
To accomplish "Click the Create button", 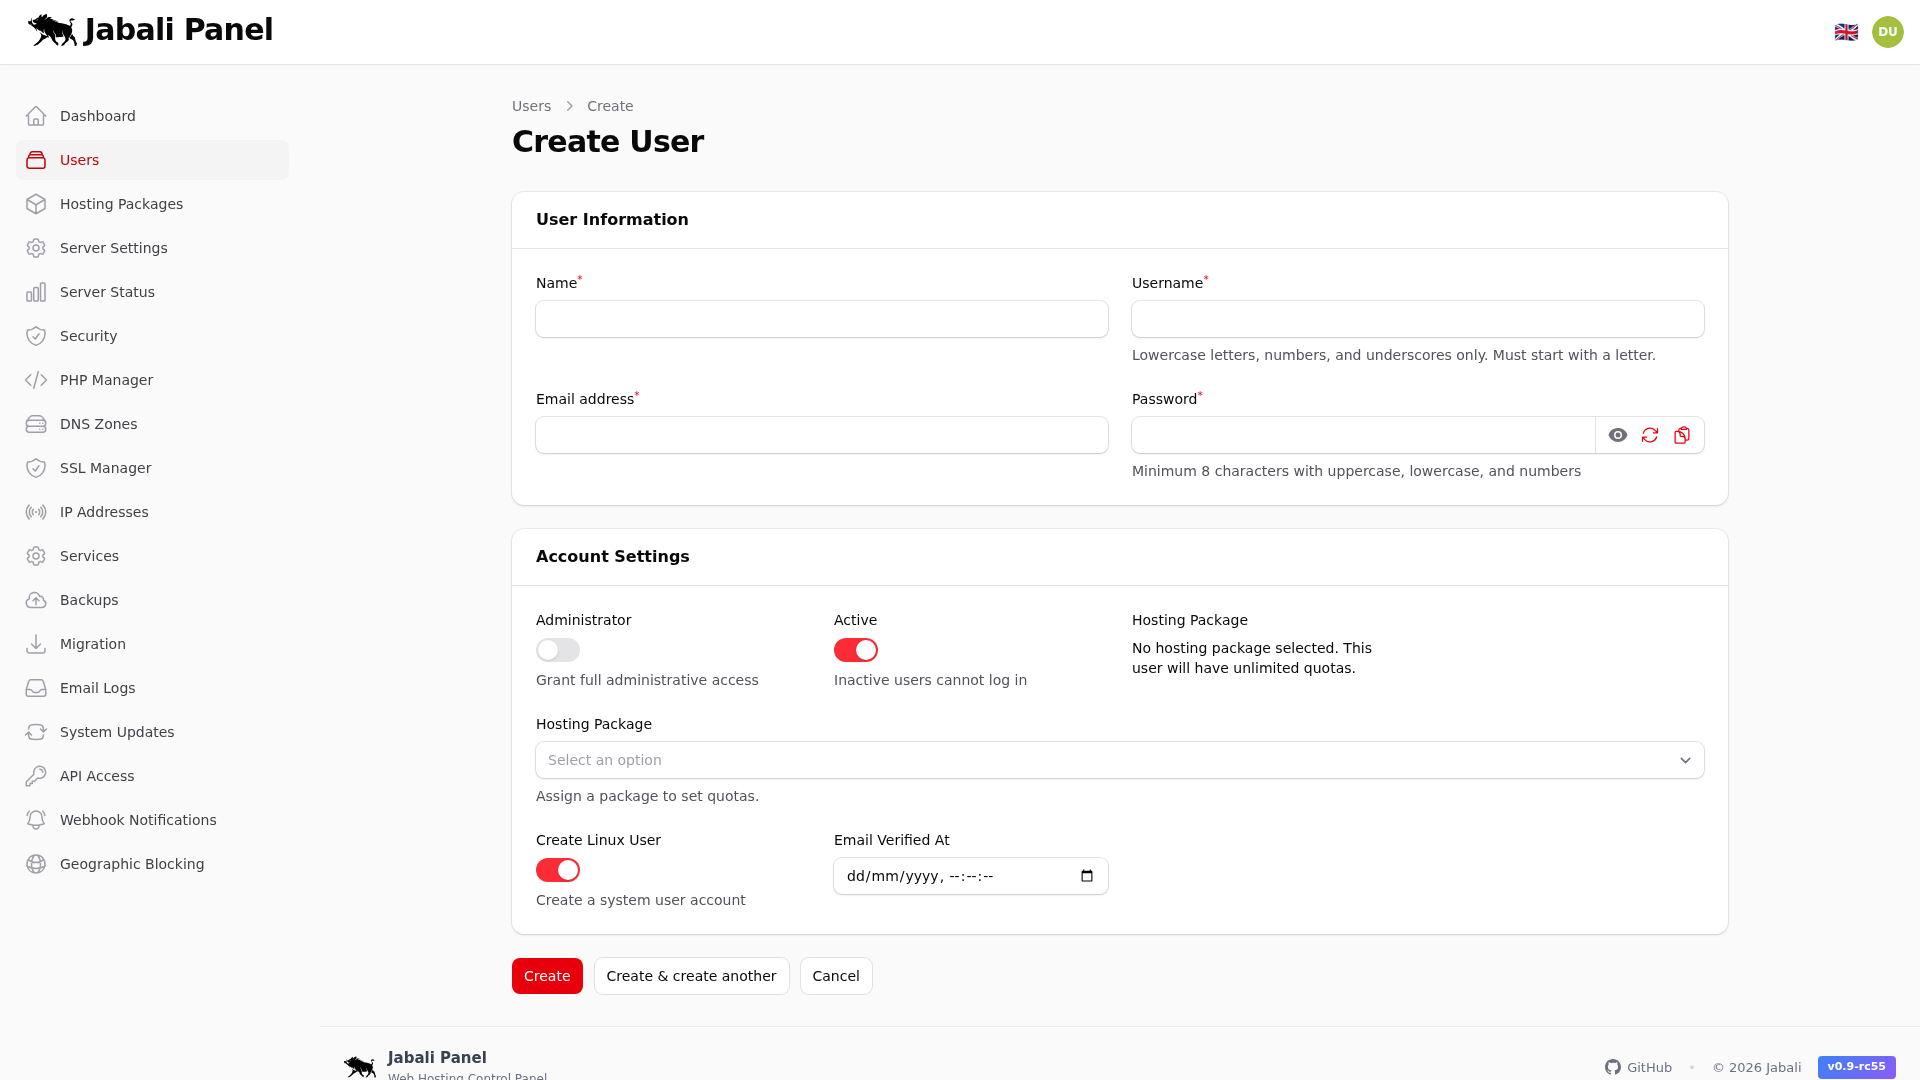I will click(546, 975).
